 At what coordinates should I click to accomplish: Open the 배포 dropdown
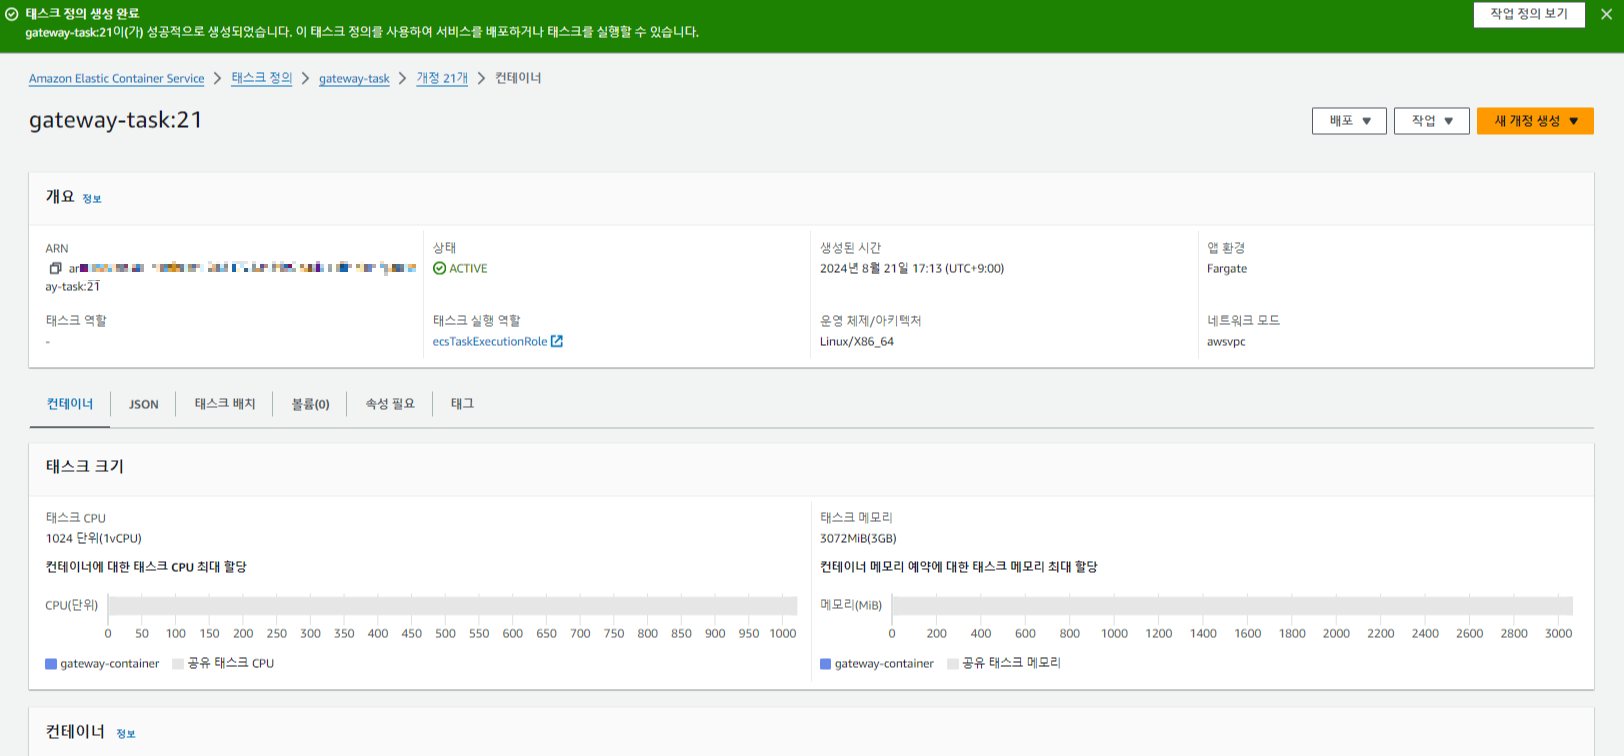point(1349,121)
